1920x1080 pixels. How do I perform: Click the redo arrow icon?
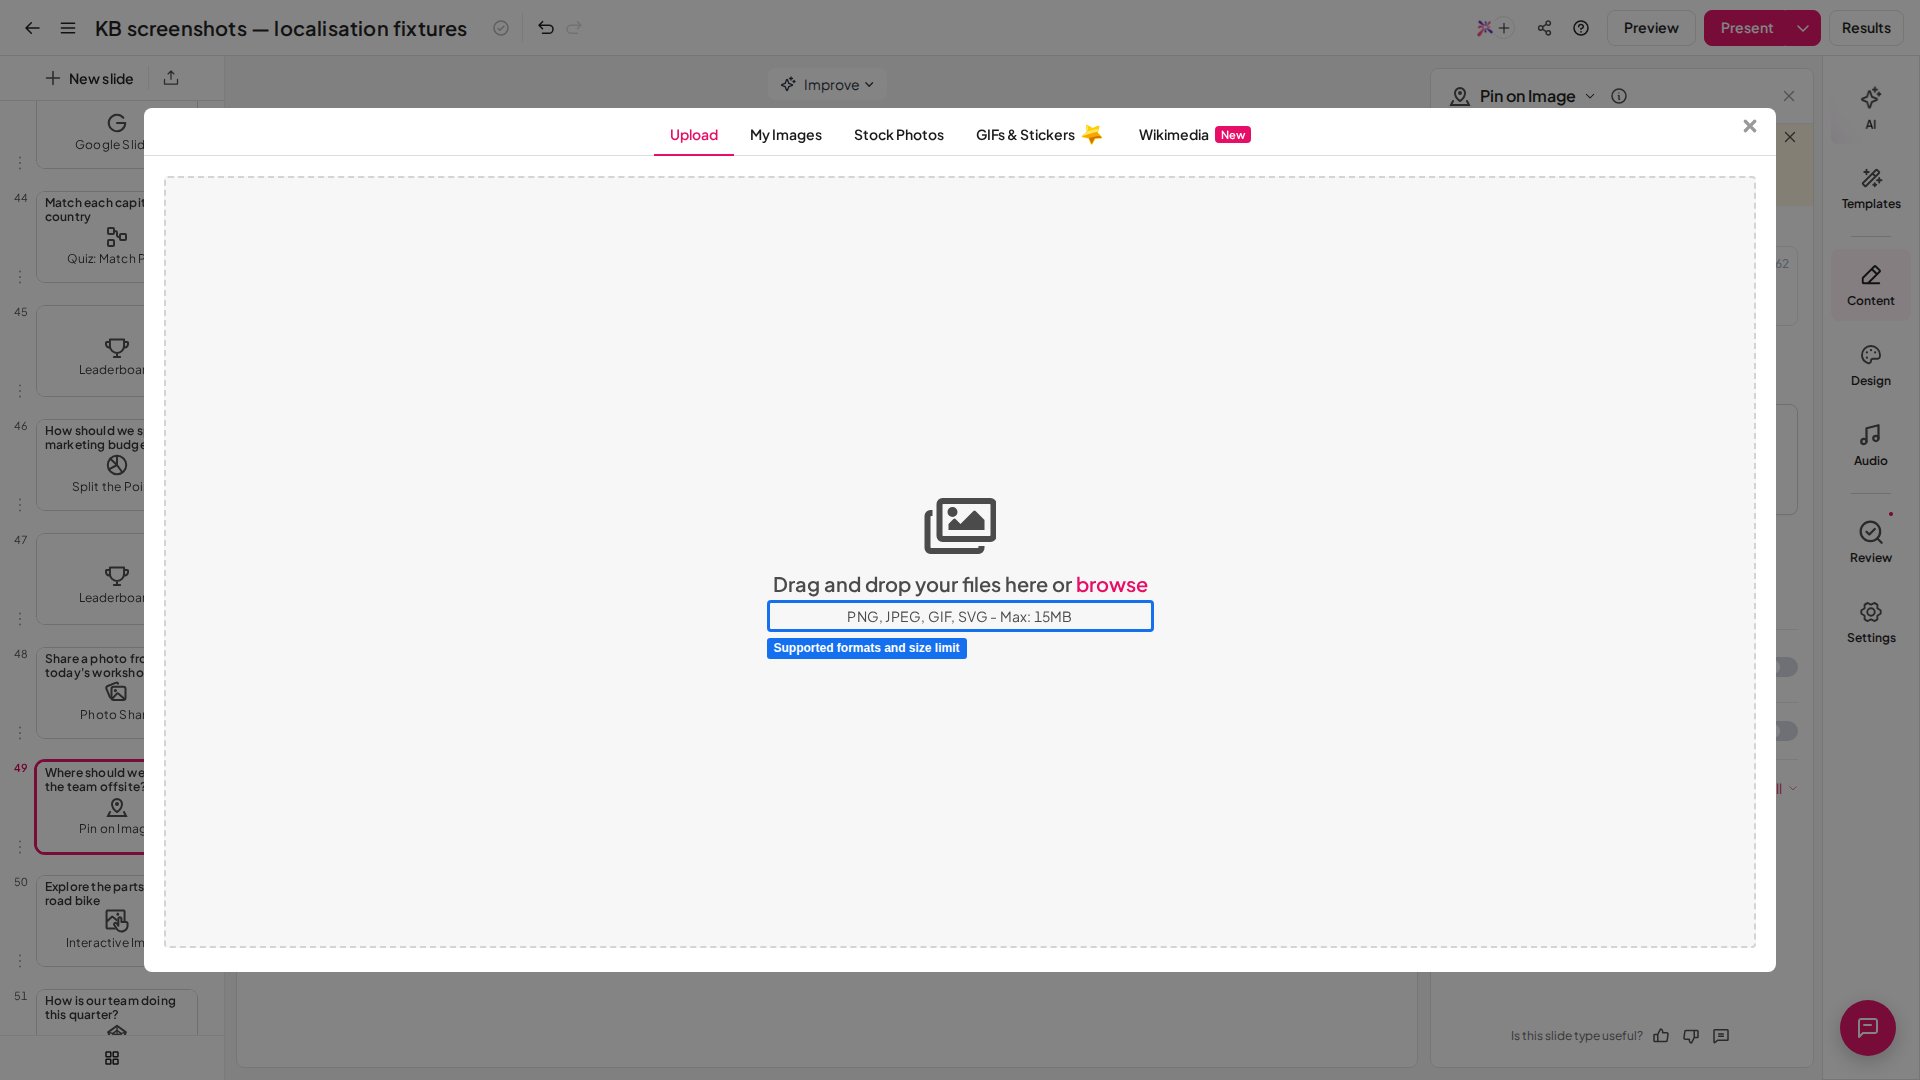[x=574, y=28]
